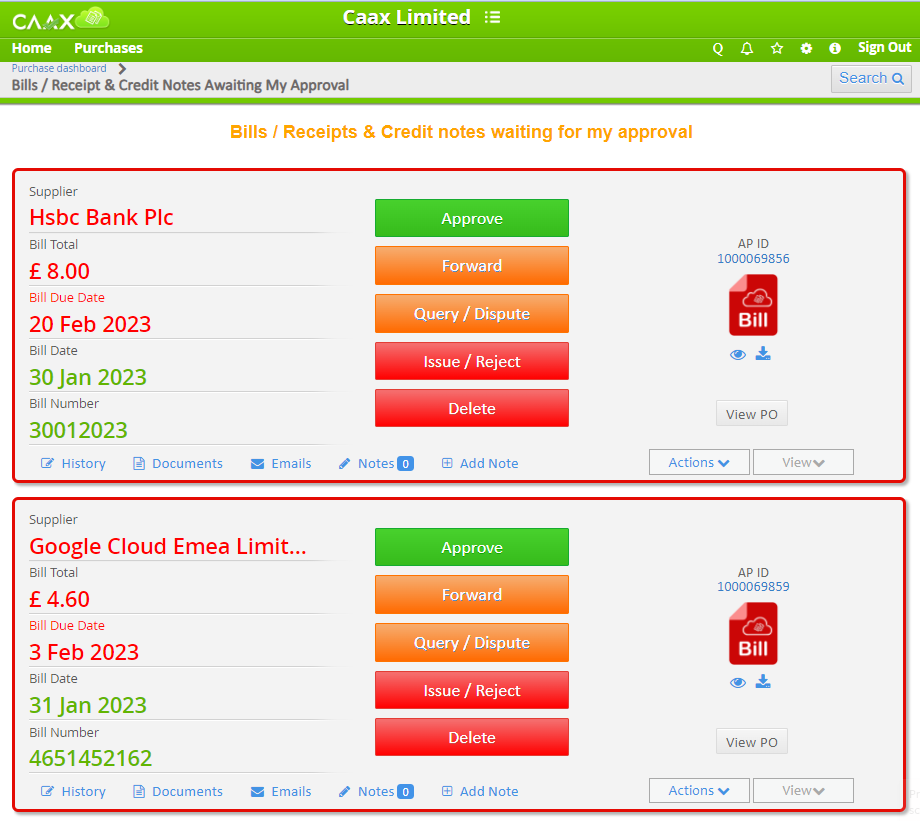
Task: Click the breadcrumb chevron after Purchase dashboard
Action: coord(122,69)
